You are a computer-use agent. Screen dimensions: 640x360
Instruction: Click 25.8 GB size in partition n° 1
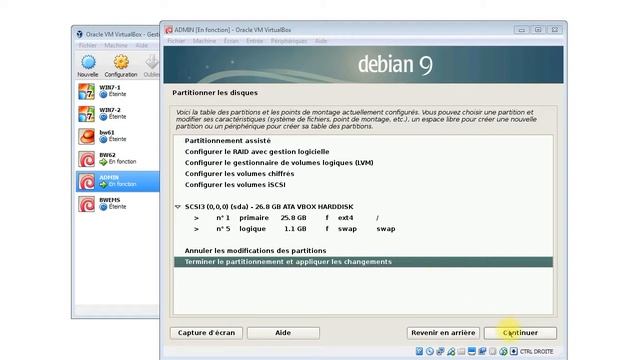pos(293,218)
